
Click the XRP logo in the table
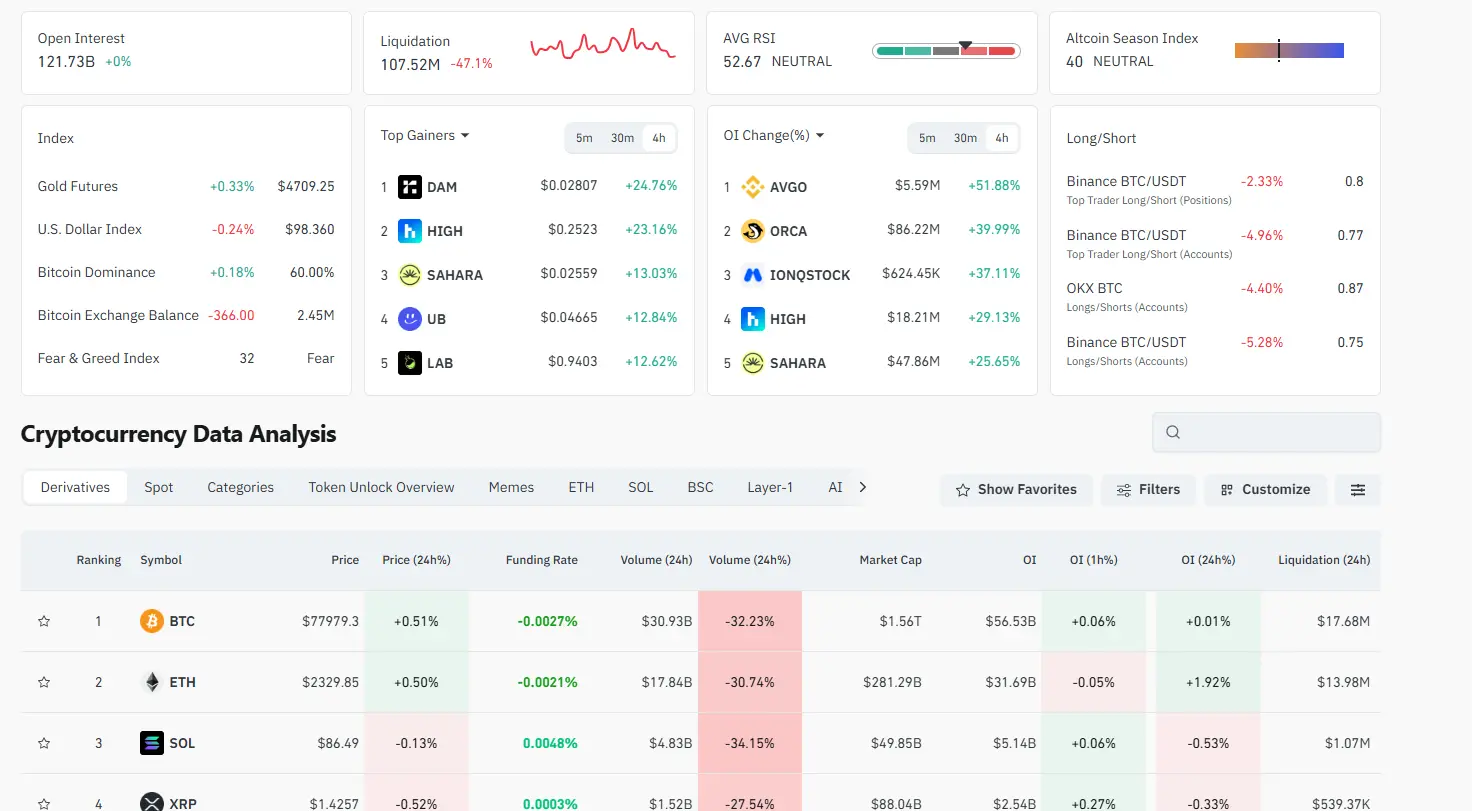point(152,802)
